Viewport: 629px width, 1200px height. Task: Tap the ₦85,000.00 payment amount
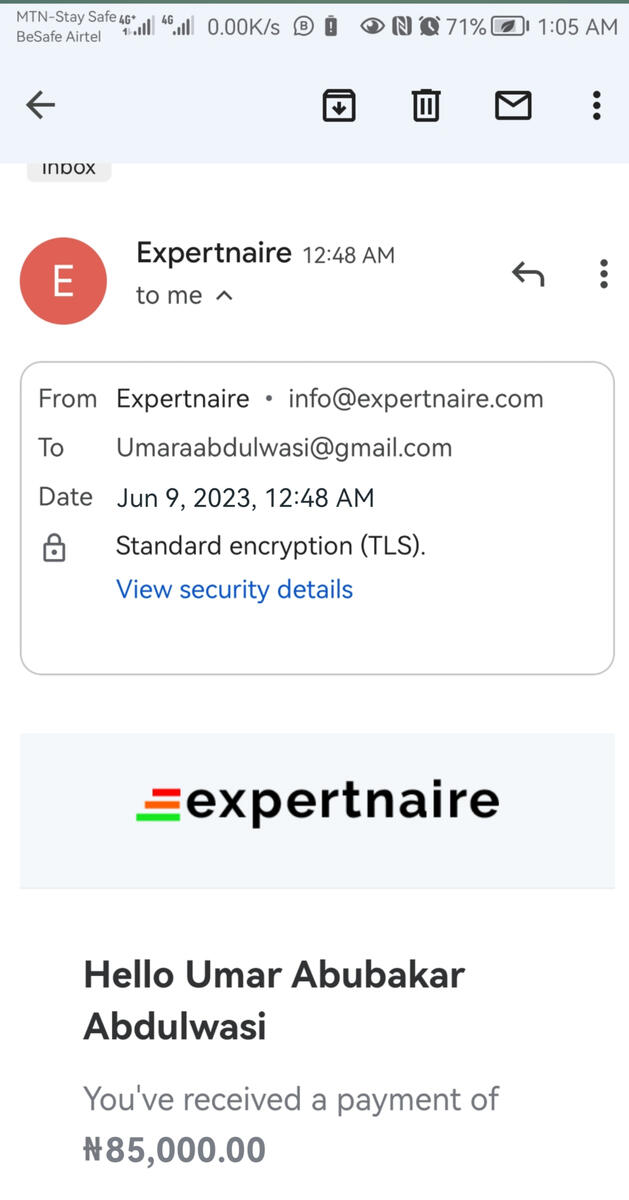point(174,1150)
